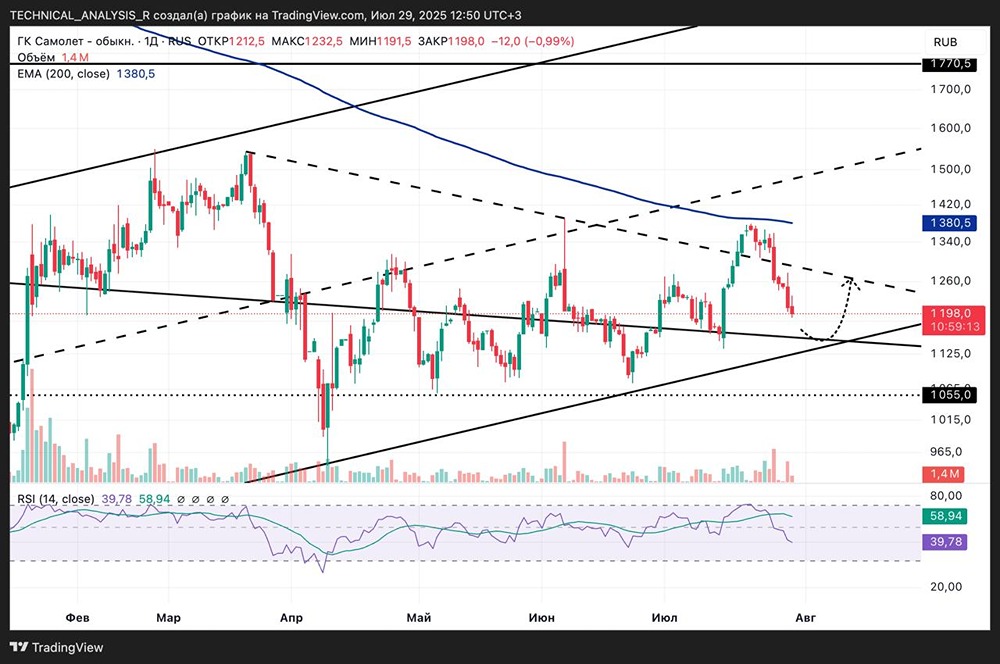Viewport: 1000px width, 664px height.
Task: Click the 965,0 price axis tick
Action: coord(946,452)
